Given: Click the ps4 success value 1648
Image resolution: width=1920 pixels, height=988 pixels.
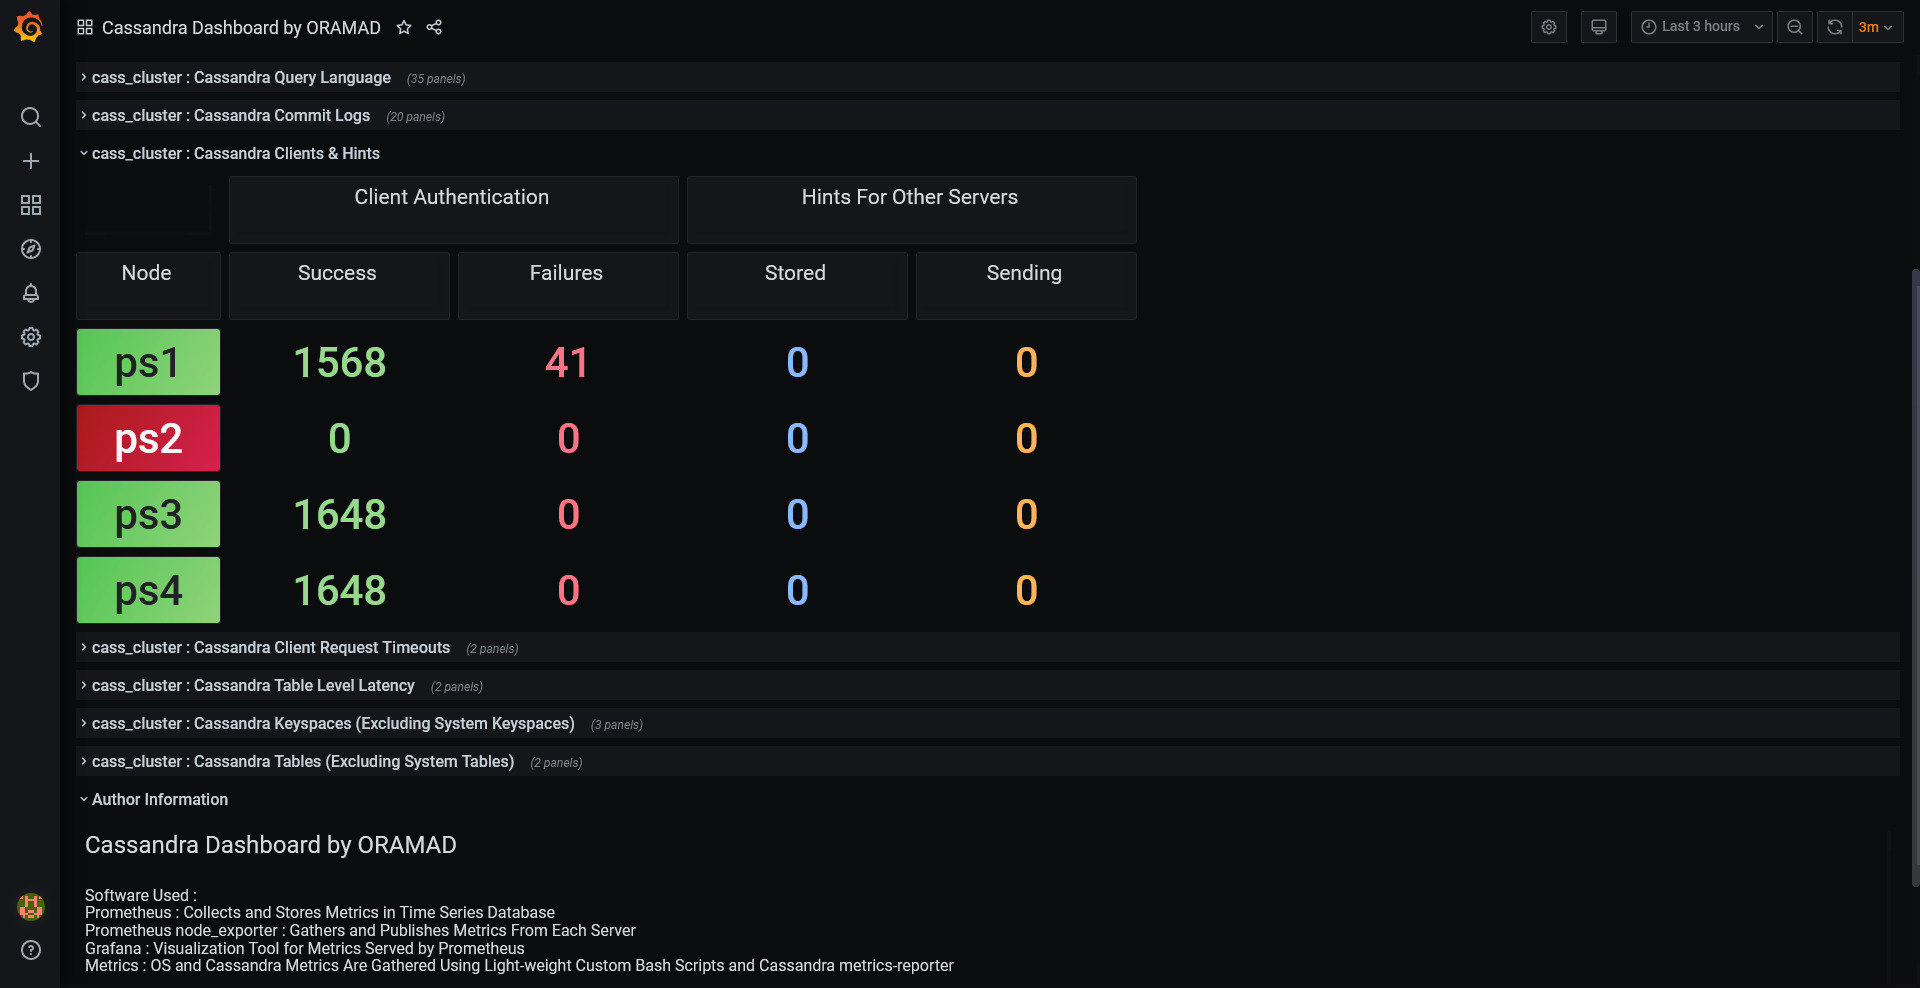Looking at the screenshot, I should (339, 590).
